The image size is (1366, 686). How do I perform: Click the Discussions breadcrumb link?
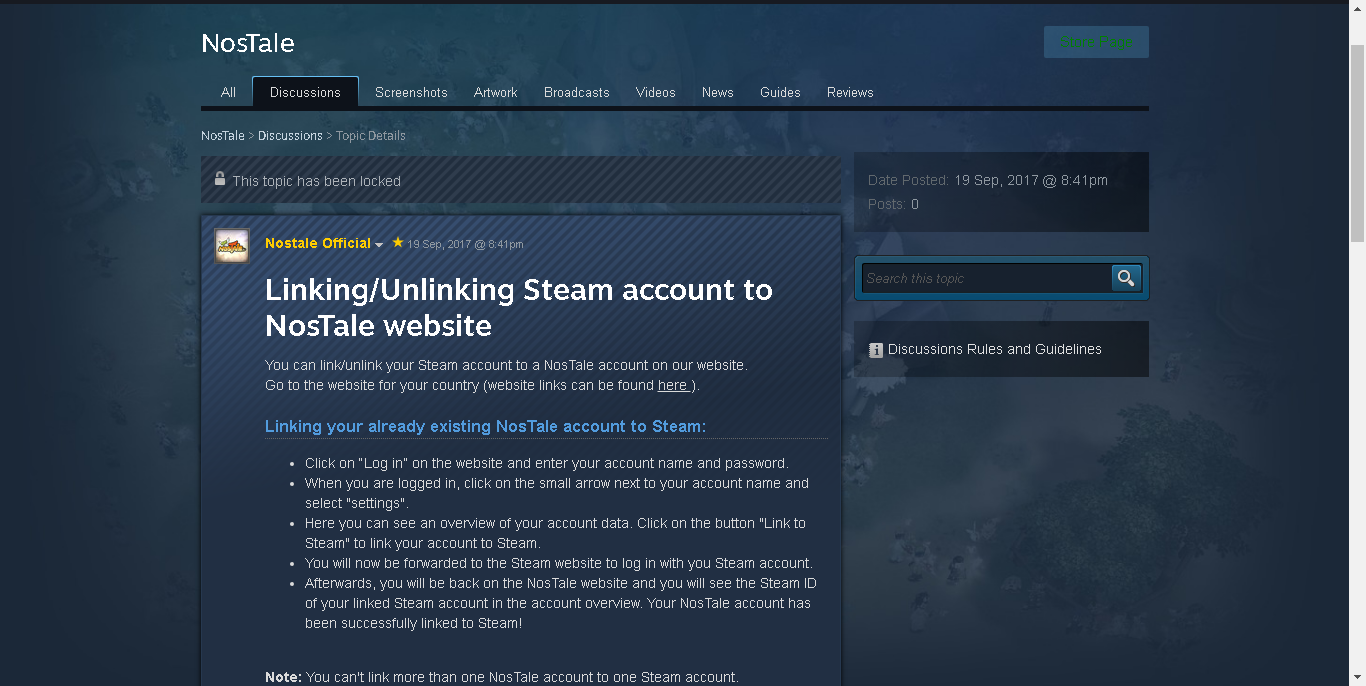pyautogui.click(x=290, y=135)
